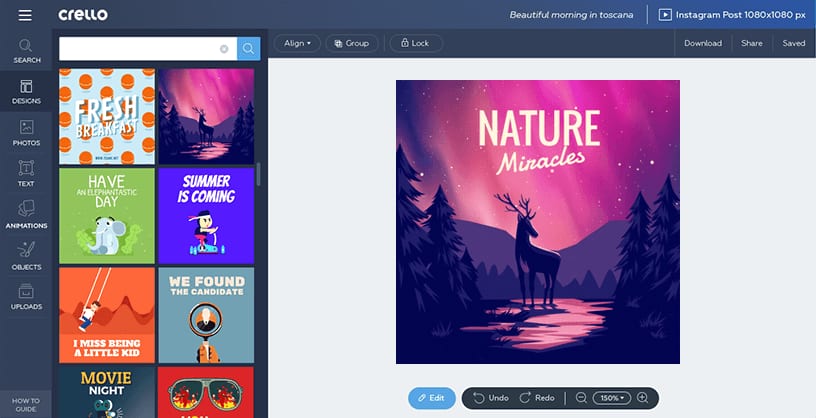Open the hamburger menu

25,16
